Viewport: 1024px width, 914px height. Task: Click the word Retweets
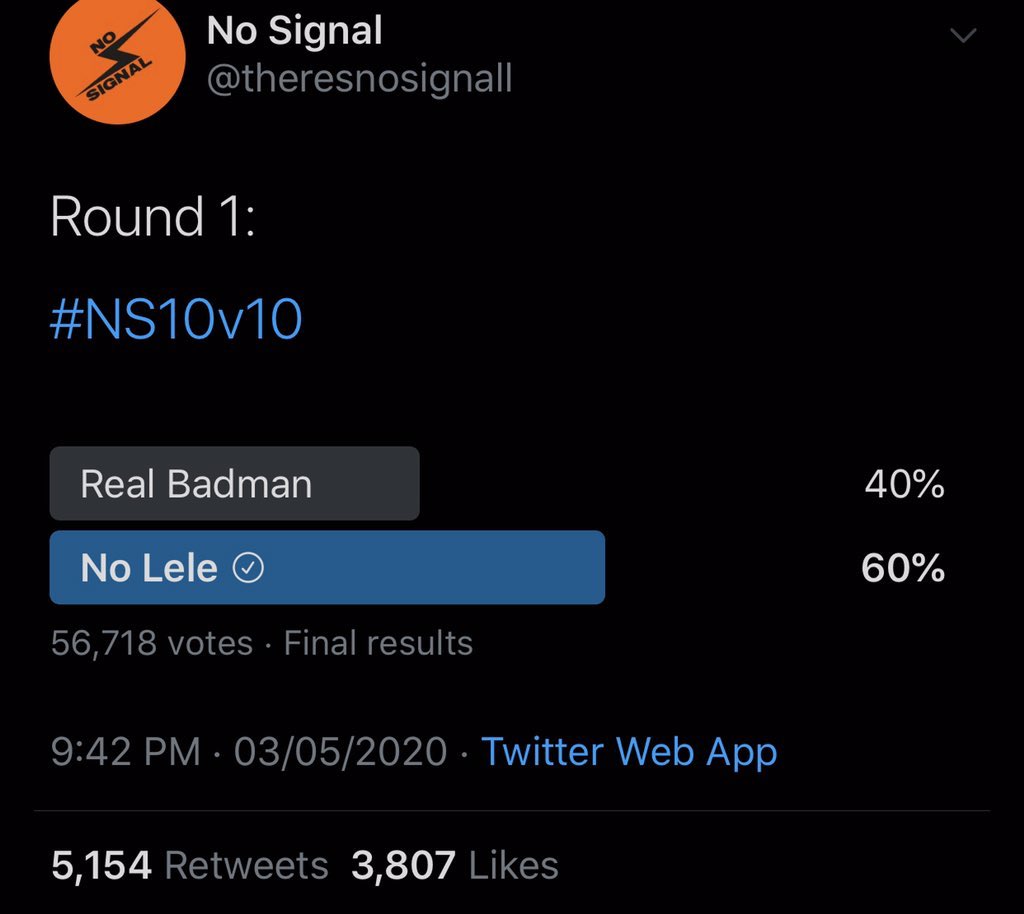point(246,866)
